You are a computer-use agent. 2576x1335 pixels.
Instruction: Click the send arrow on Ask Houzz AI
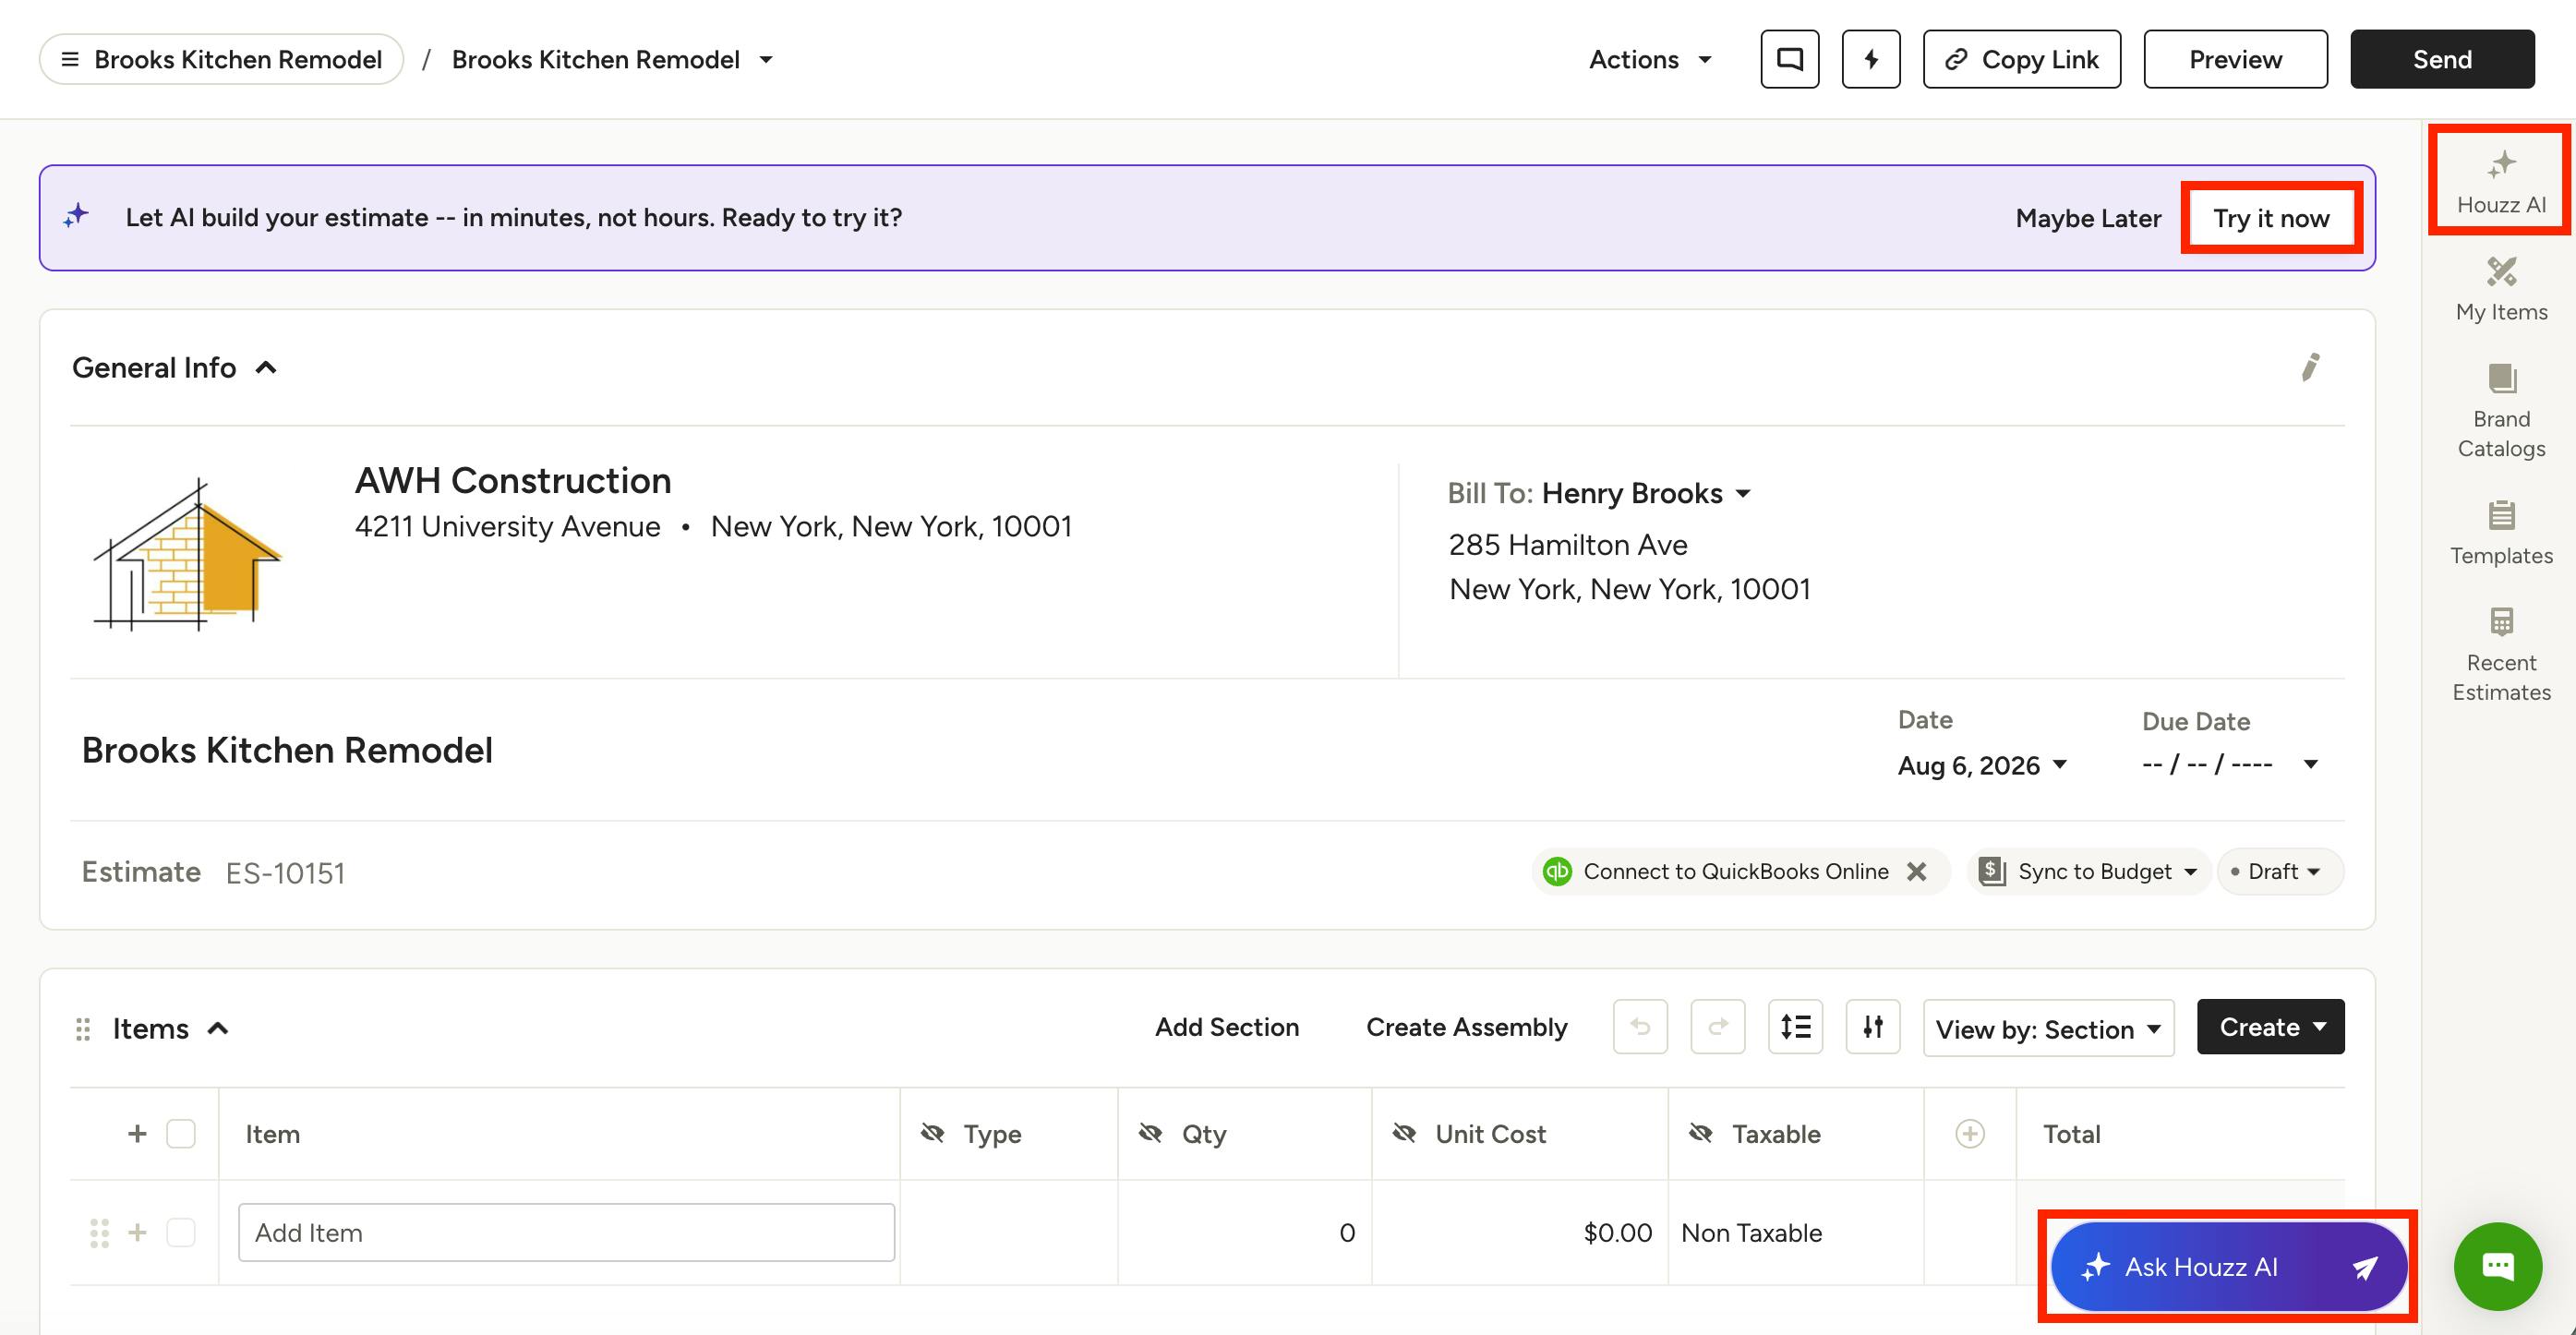point(2364,1268)
